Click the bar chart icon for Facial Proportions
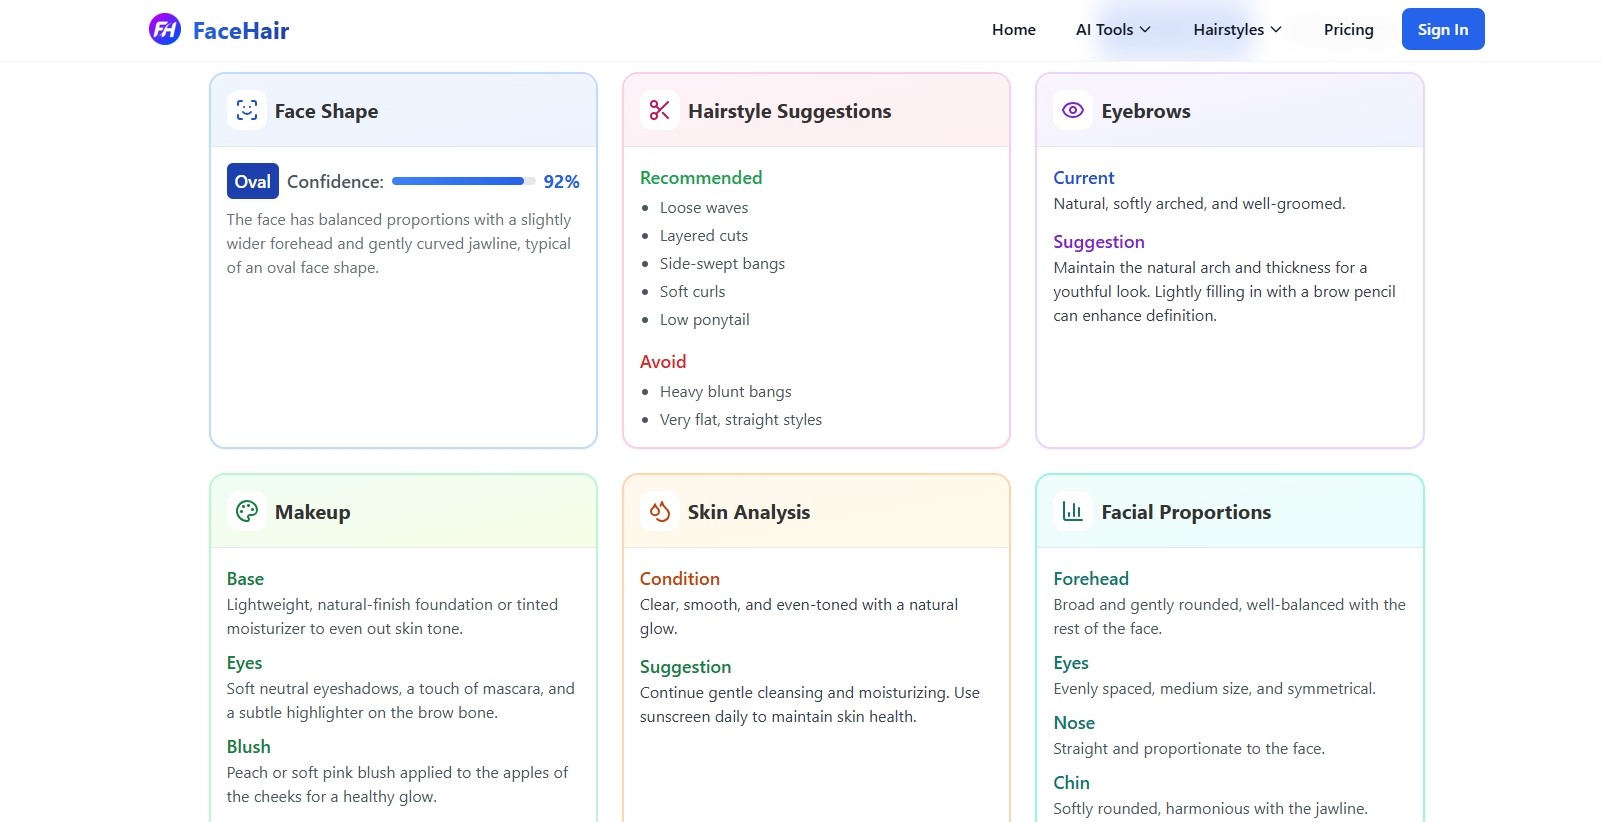 tap(1072, 512)
